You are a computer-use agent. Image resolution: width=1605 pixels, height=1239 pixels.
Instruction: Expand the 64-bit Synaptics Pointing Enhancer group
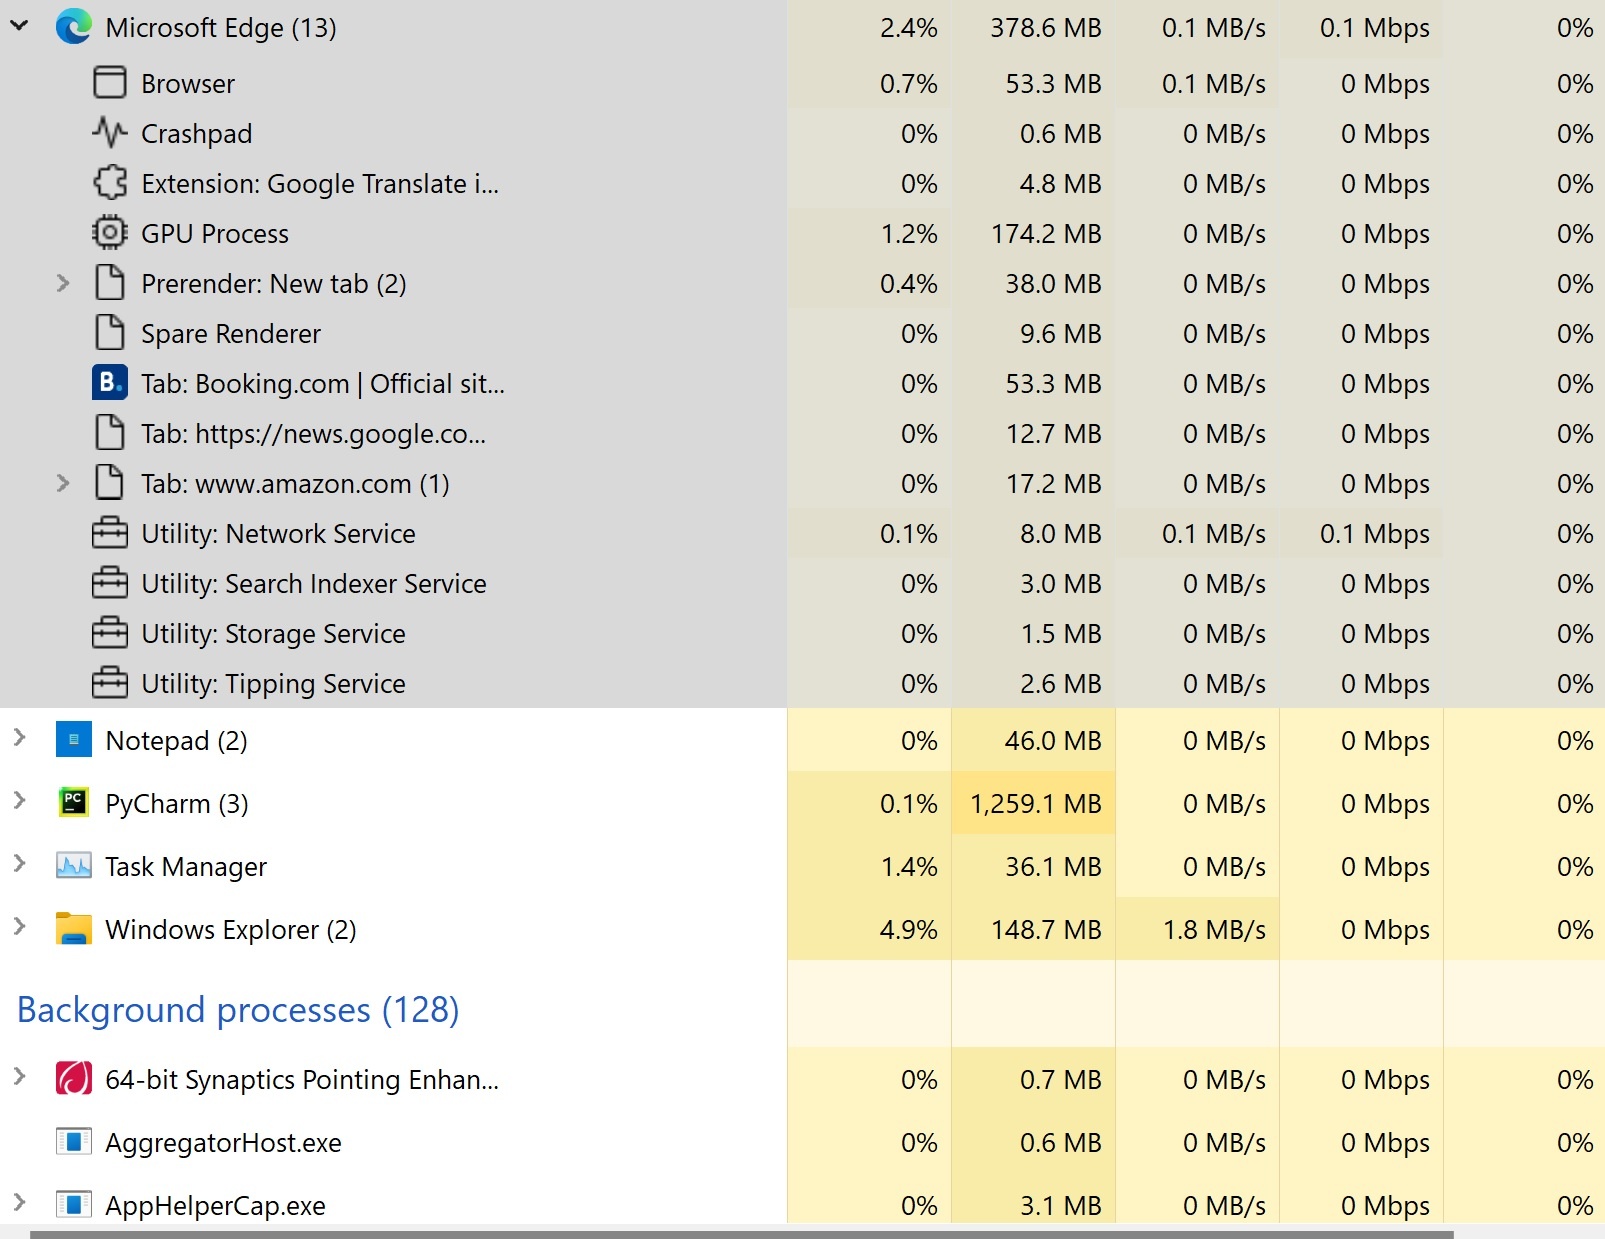click(x=19, y=1076)
